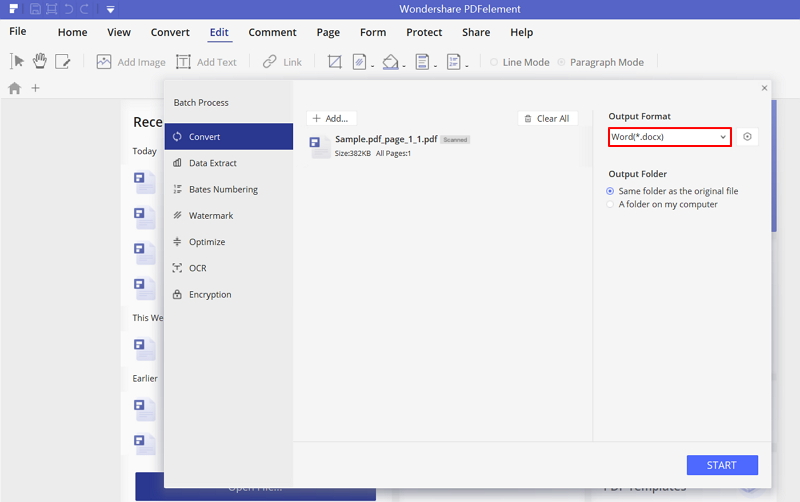Select Data Extract in Batch Process sidebar
The width and height of the screenshot is (800, 502).
click(x=229, y=163)
